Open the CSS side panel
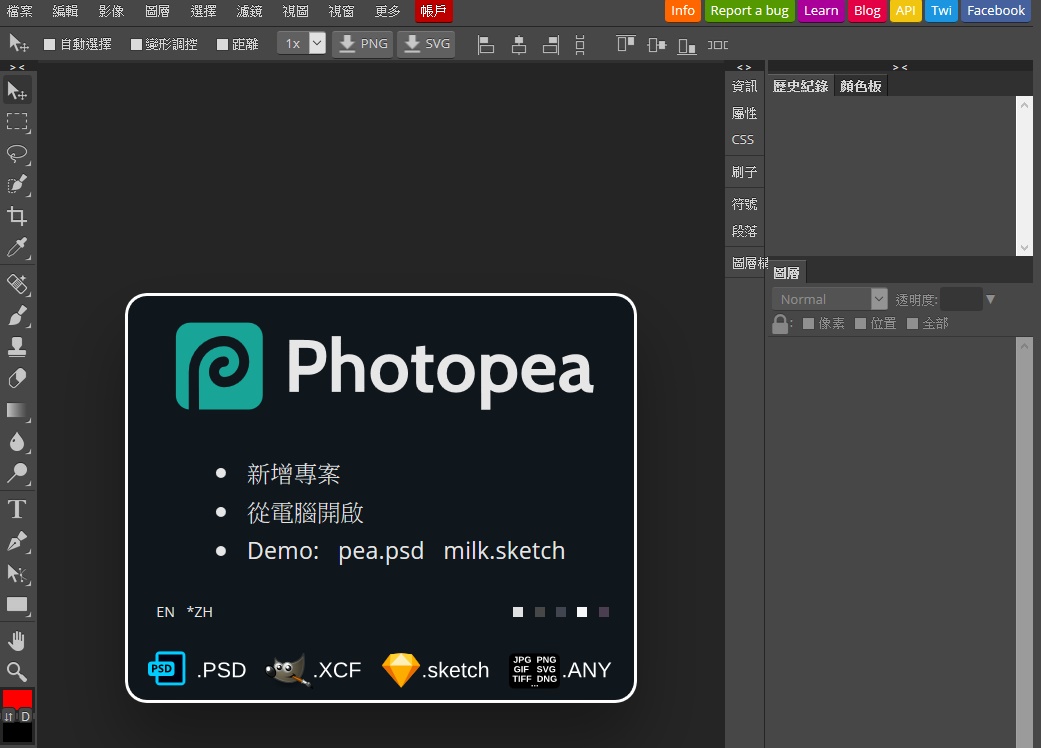Image resolution: width=1041 pixels, height=748 pixels. click(743, 140)
